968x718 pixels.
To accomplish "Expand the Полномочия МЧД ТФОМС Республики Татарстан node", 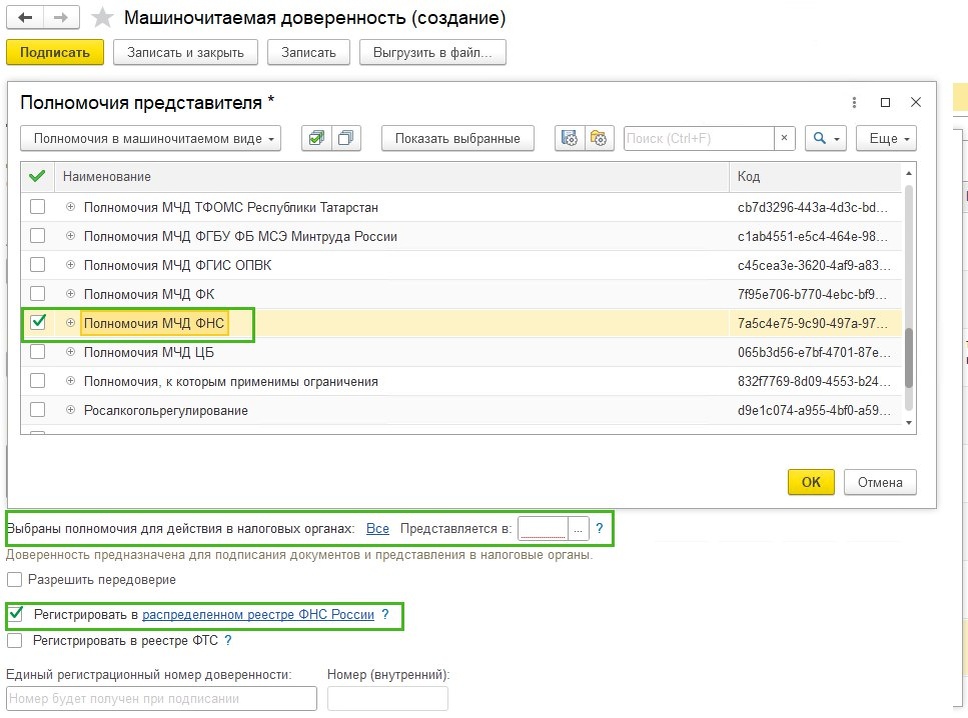I will pos(70,207).
